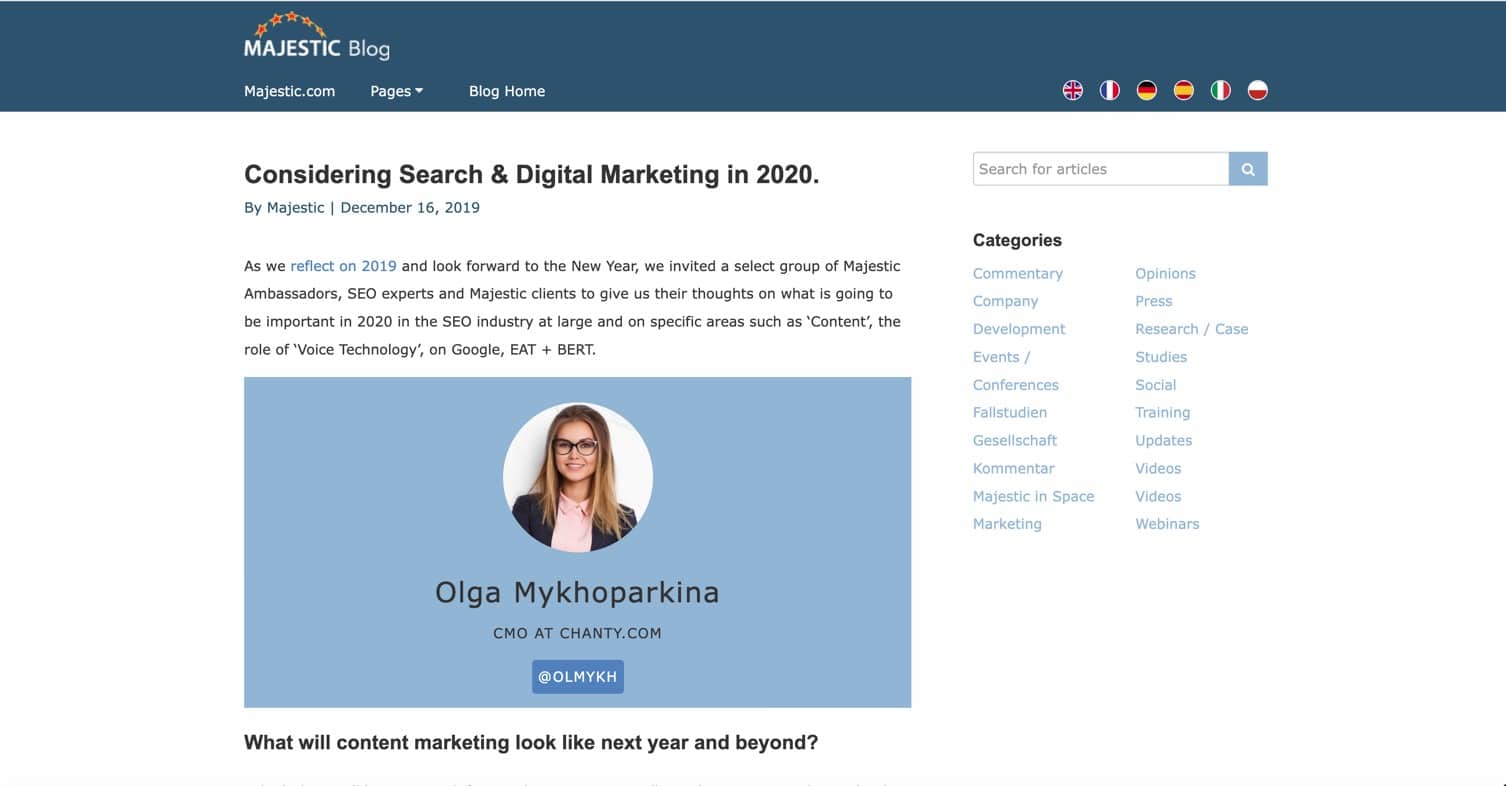
Task: Click the Majestic Blog logo
Action: (x=316, y=37)
